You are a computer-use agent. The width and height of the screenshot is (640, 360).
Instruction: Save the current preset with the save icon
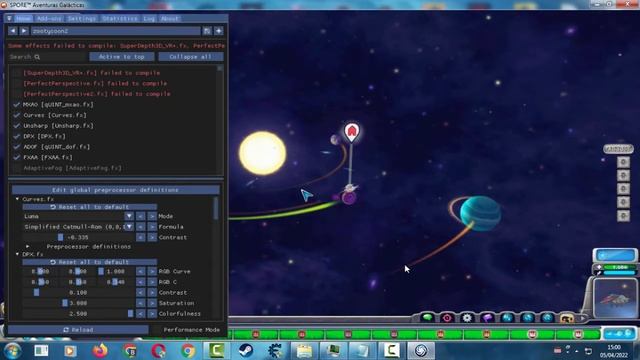(x=207, y=31)
